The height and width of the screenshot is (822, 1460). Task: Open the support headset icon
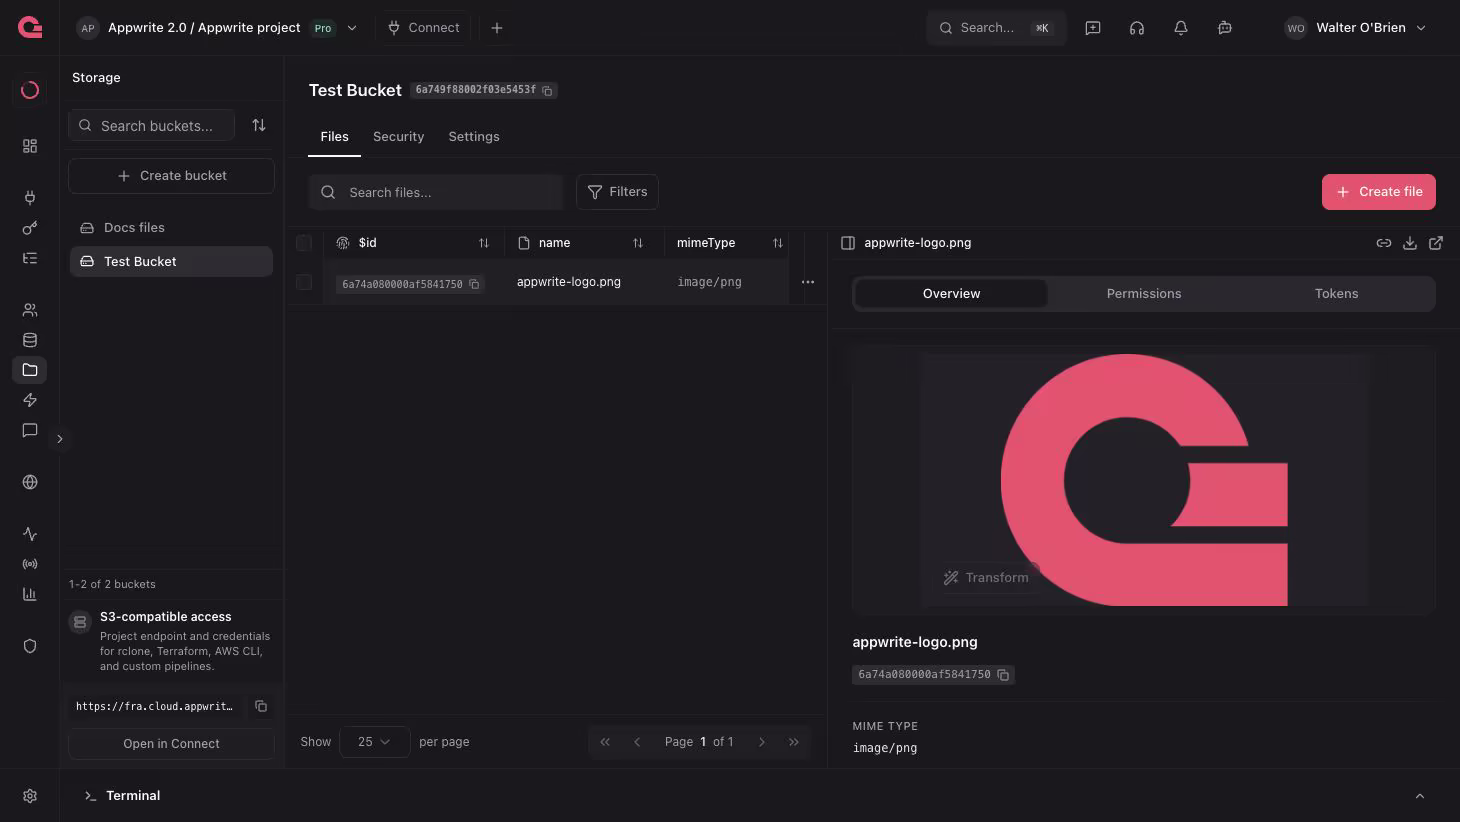click(1137, 28)
